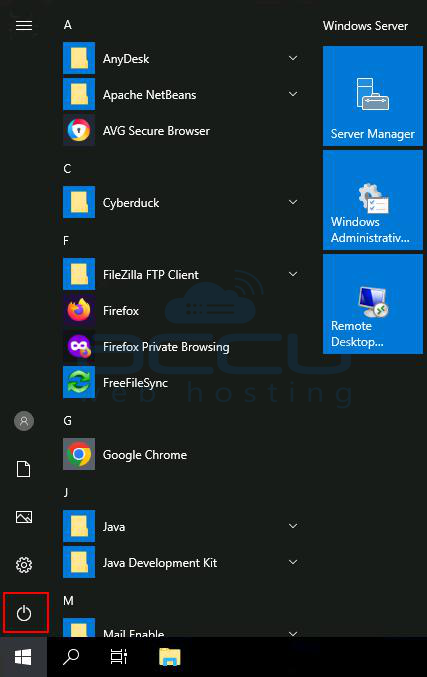The width and height of the screenshot is (427, 677).
Task: Open Settings gear in sidebar
Action: (24, 565)
